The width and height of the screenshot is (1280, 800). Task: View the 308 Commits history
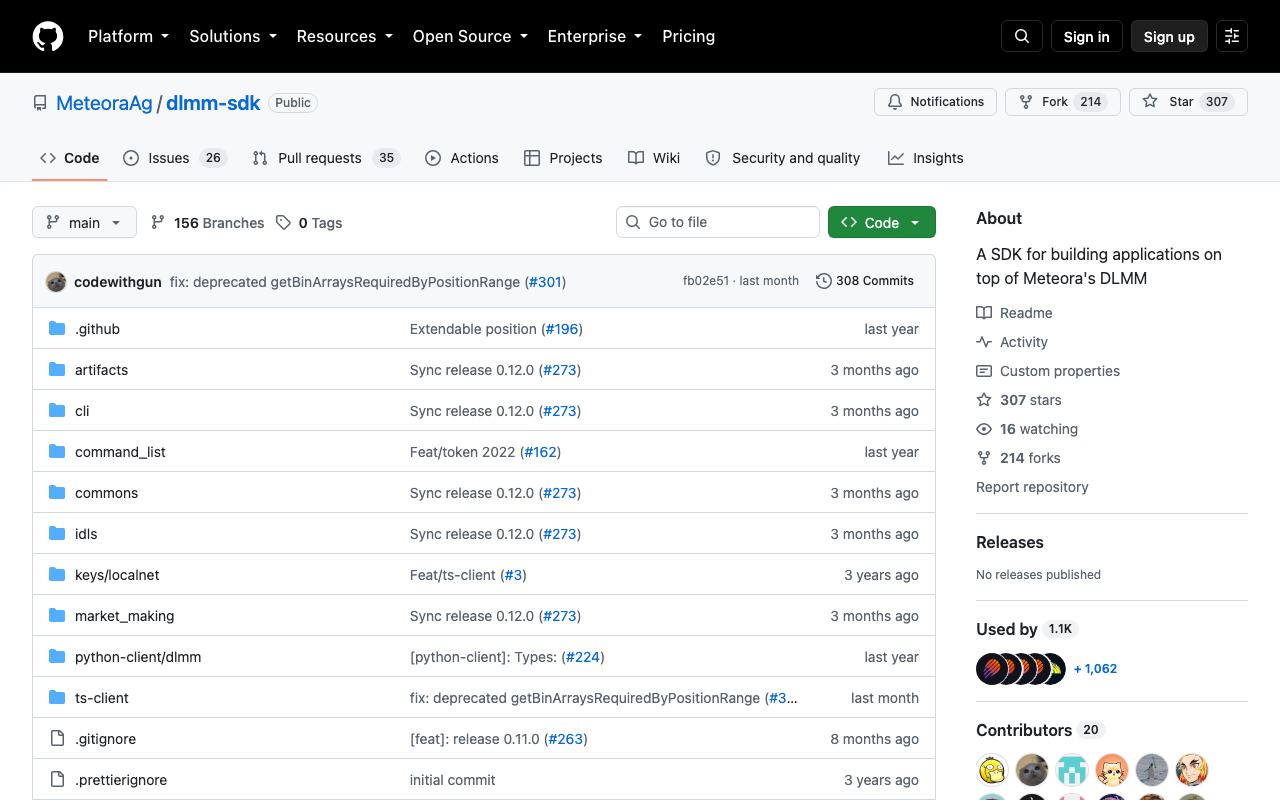[865, 281]
